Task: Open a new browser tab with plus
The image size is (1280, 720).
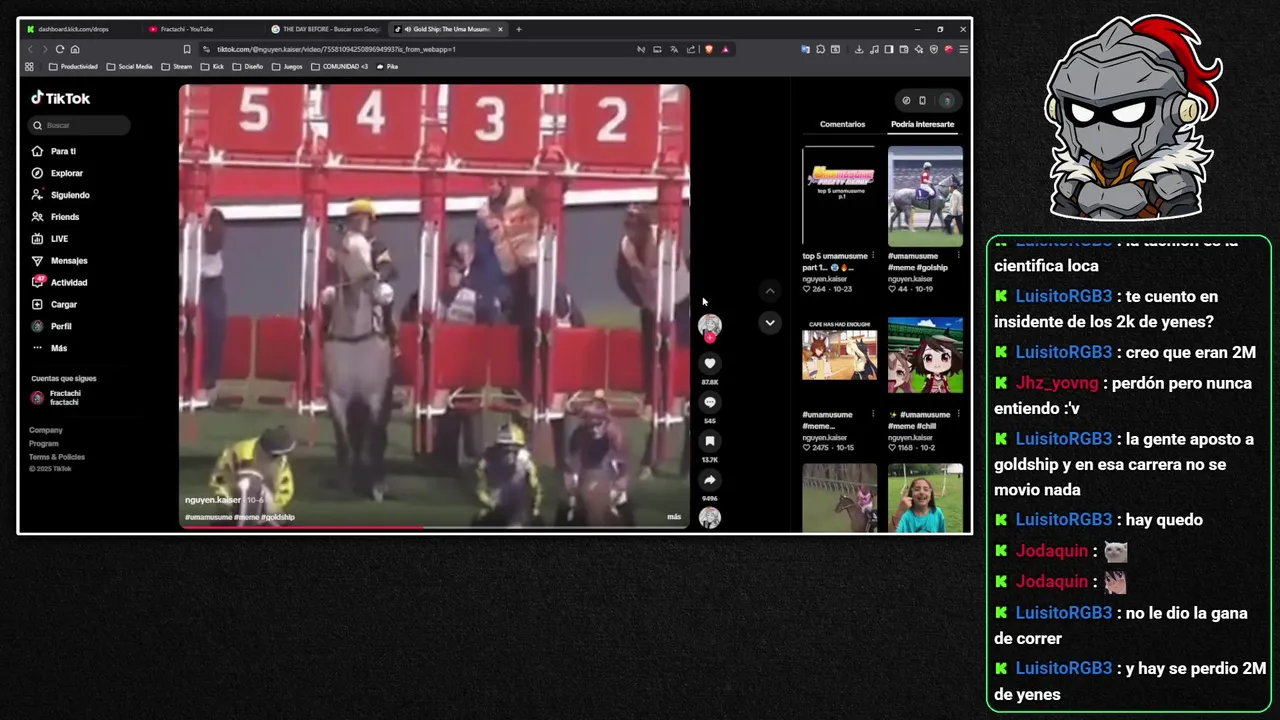Action: pyautogui.click(x=519, y=29)
